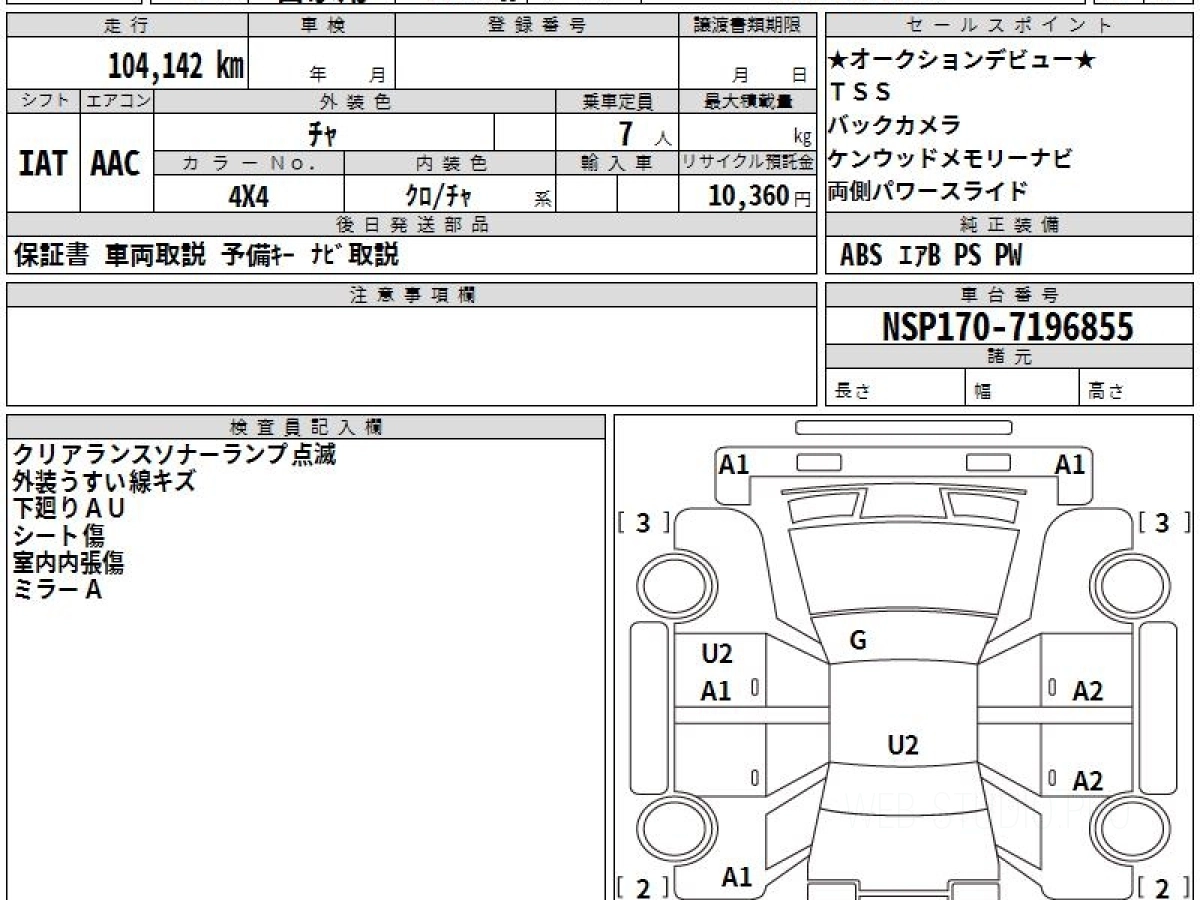This screenshot has height=900, width=1200.
Task: Select the 室内内張傷 note
Action: tap(68, 563)
